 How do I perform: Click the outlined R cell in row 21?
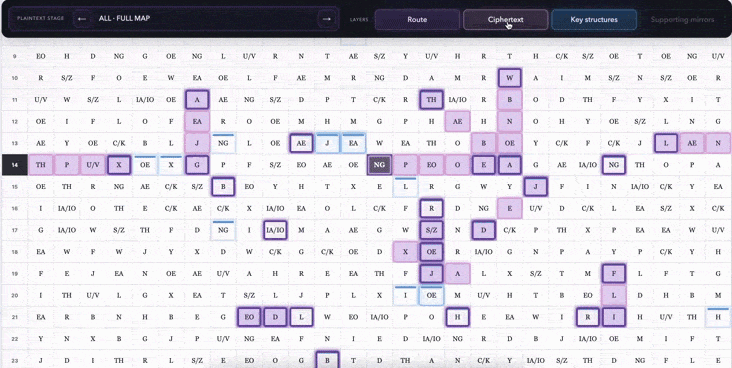[x=588, y=317]
